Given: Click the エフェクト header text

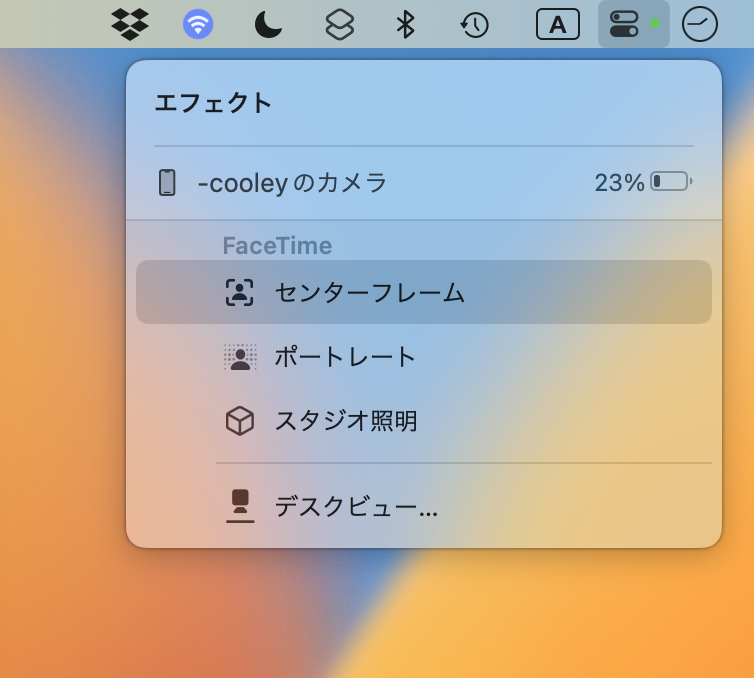Looking at the screenshot, I should 213,103.
